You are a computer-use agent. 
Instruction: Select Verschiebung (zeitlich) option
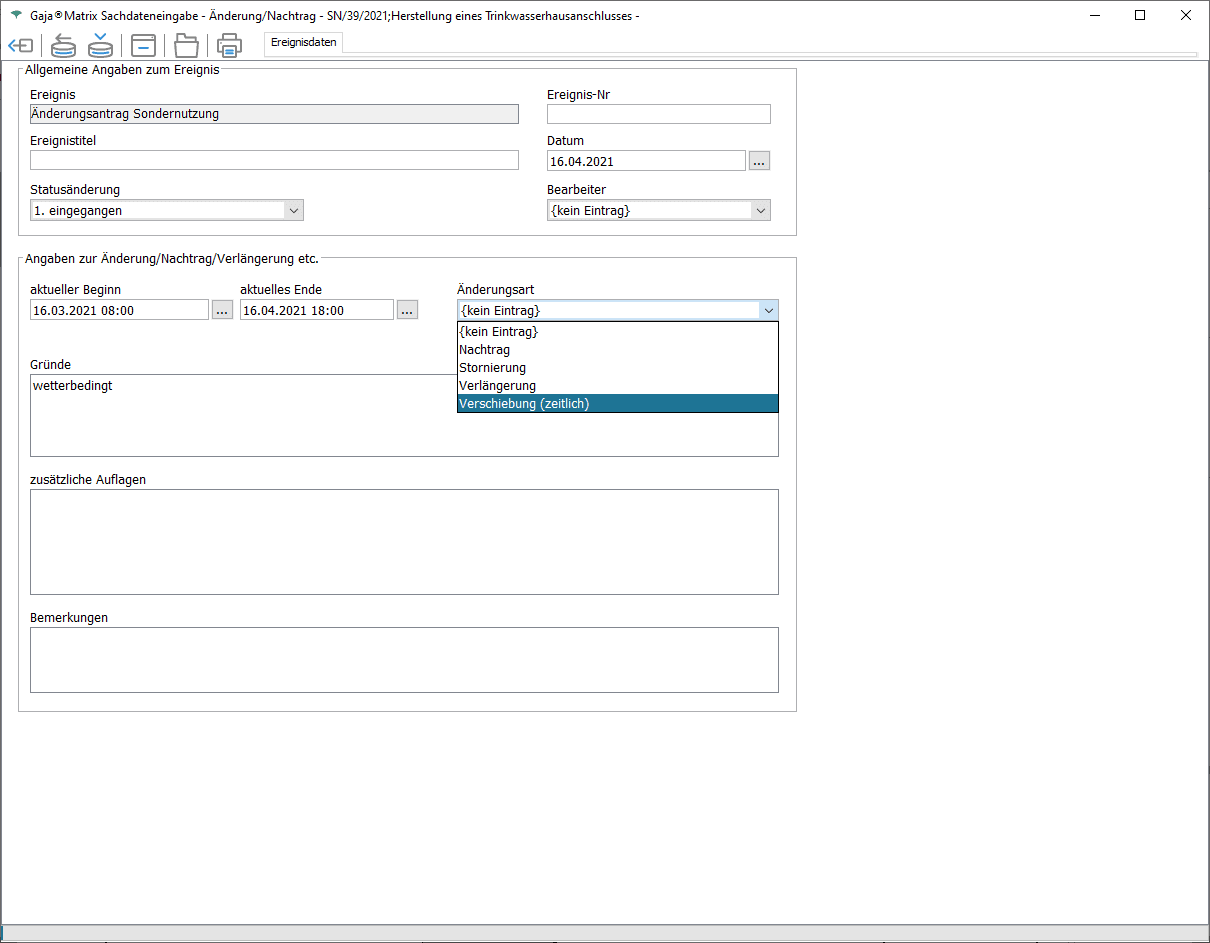[x=524, y=404]
